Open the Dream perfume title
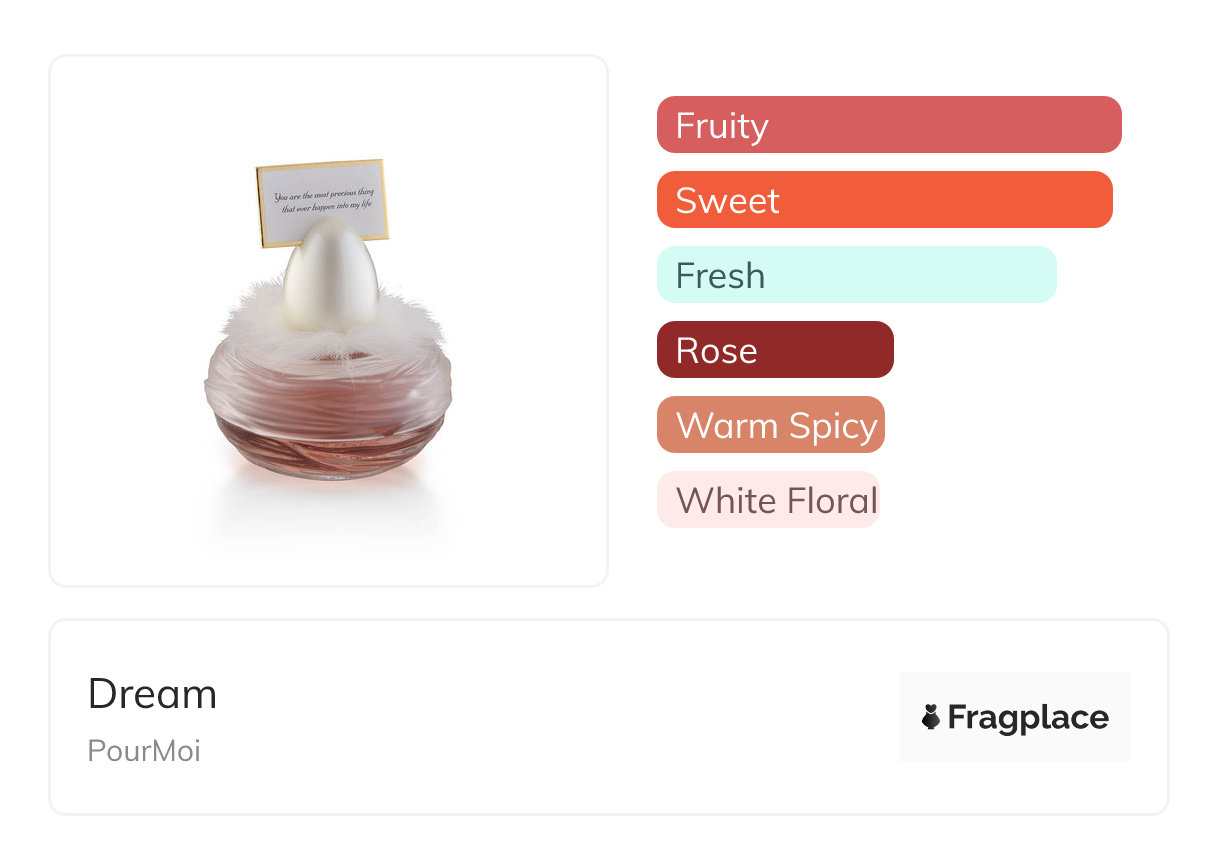Image resolution: width=1218 pixels, height=864 pixels. pyautogui.click(x=152, y=694)
